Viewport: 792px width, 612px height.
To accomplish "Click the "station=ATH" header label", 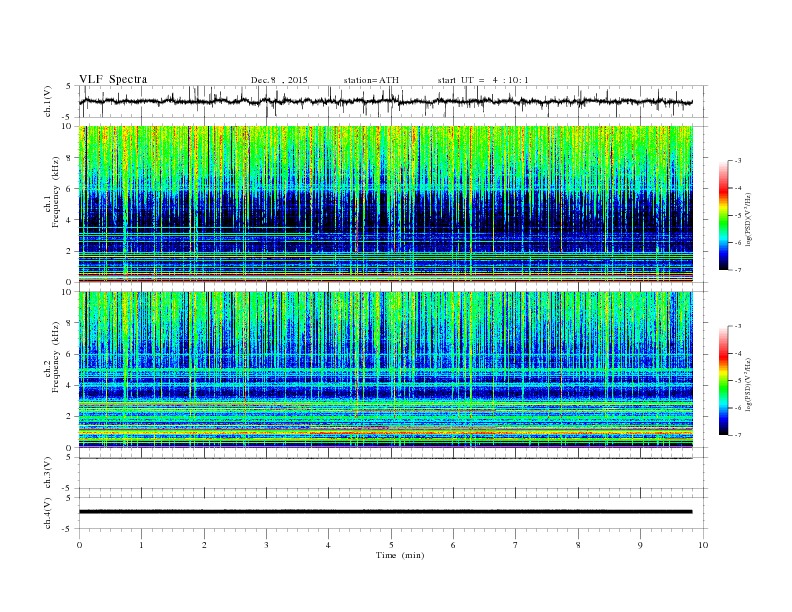I will pyautogui.click(x=371, y=80).
